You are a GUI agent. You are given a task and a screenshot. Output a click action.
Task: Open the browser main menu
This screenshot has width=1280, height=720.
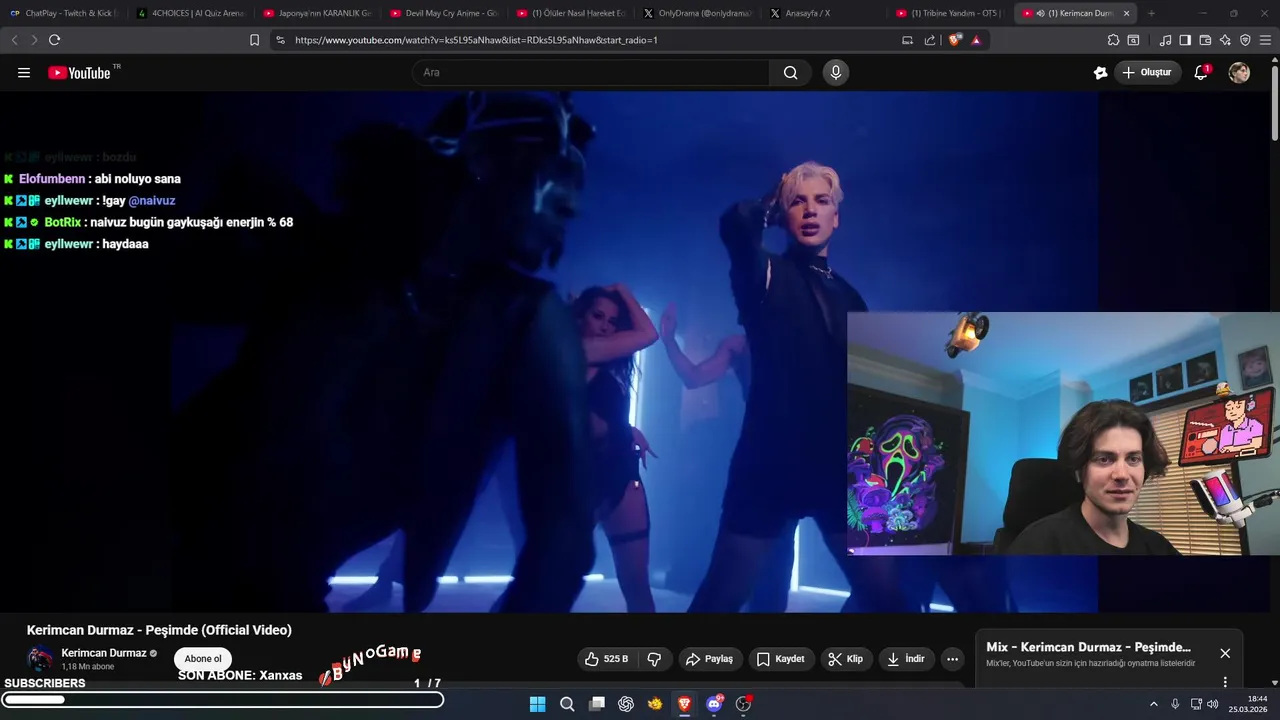coord(1265,40)
